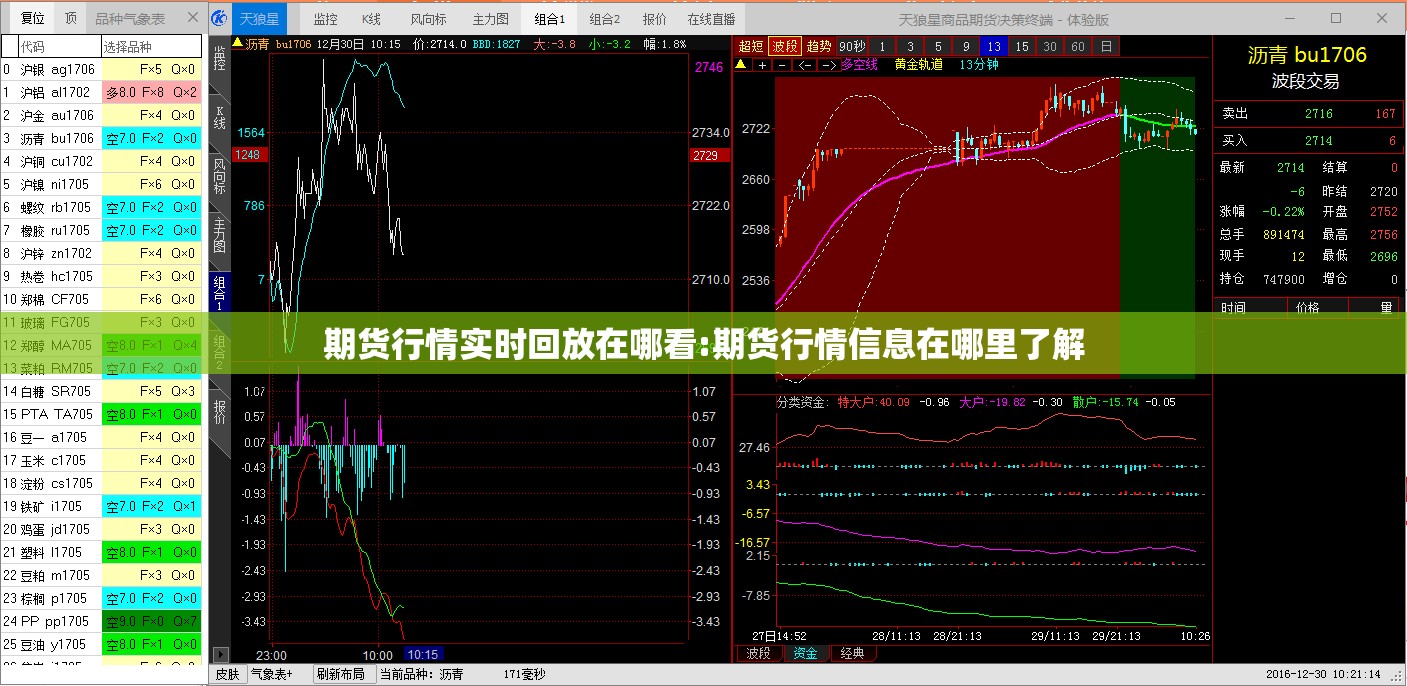
Task: Open the K线 top menu tab
Action: (x=372, y=19)
